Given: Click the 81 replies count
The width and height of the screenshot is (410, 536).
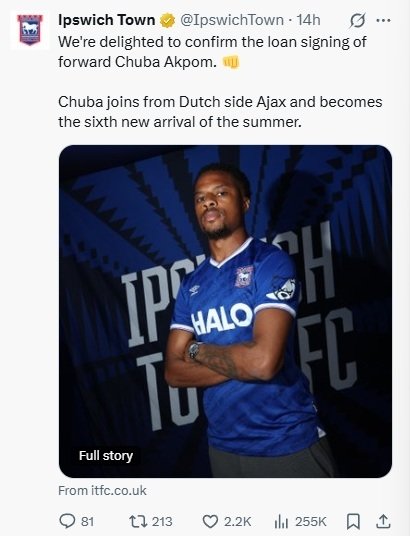Looking at the screenshot, I should pos(87,522).
